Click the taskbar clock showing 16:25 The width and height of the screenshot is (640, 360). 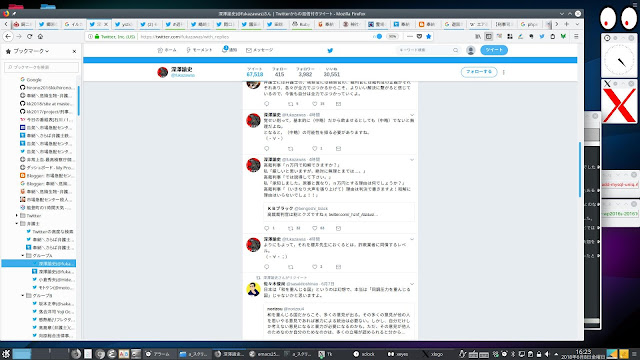pyautogui.click(x=583, y=354)
